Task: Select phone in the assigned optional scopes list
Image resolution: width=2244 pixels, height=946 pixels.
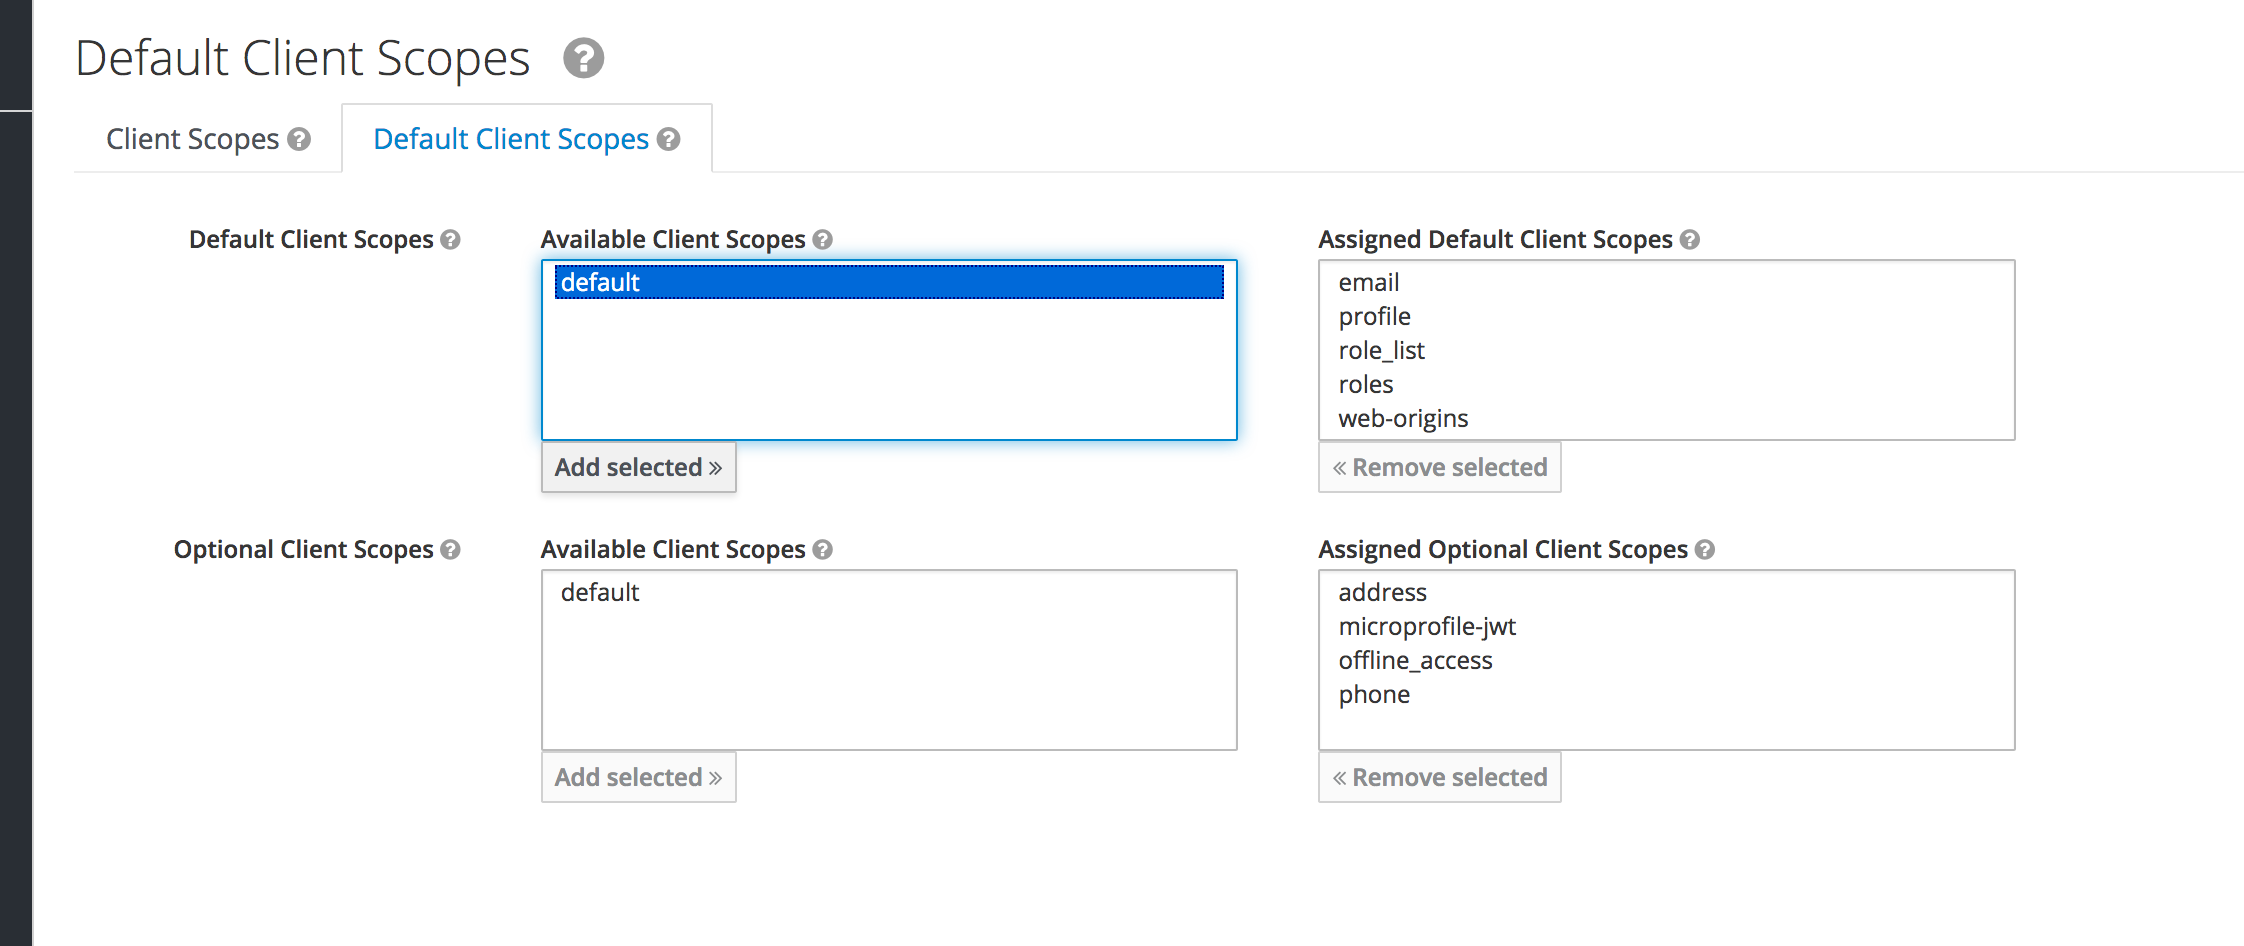Action: click(1374, 694)
